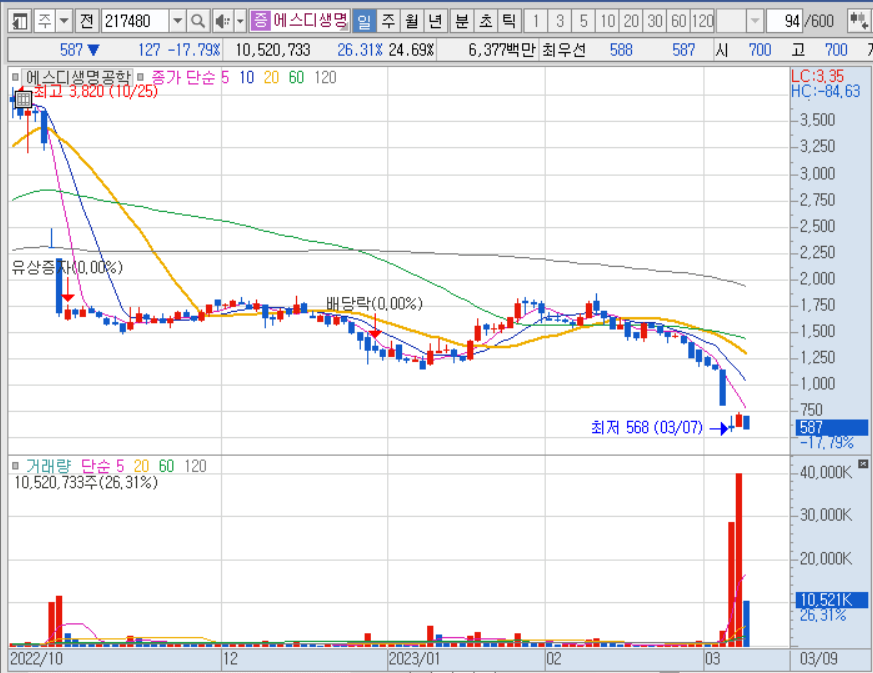Screen dimensions: 873x673
Task: Click the HC:-84,63 value
Action: 826,91
